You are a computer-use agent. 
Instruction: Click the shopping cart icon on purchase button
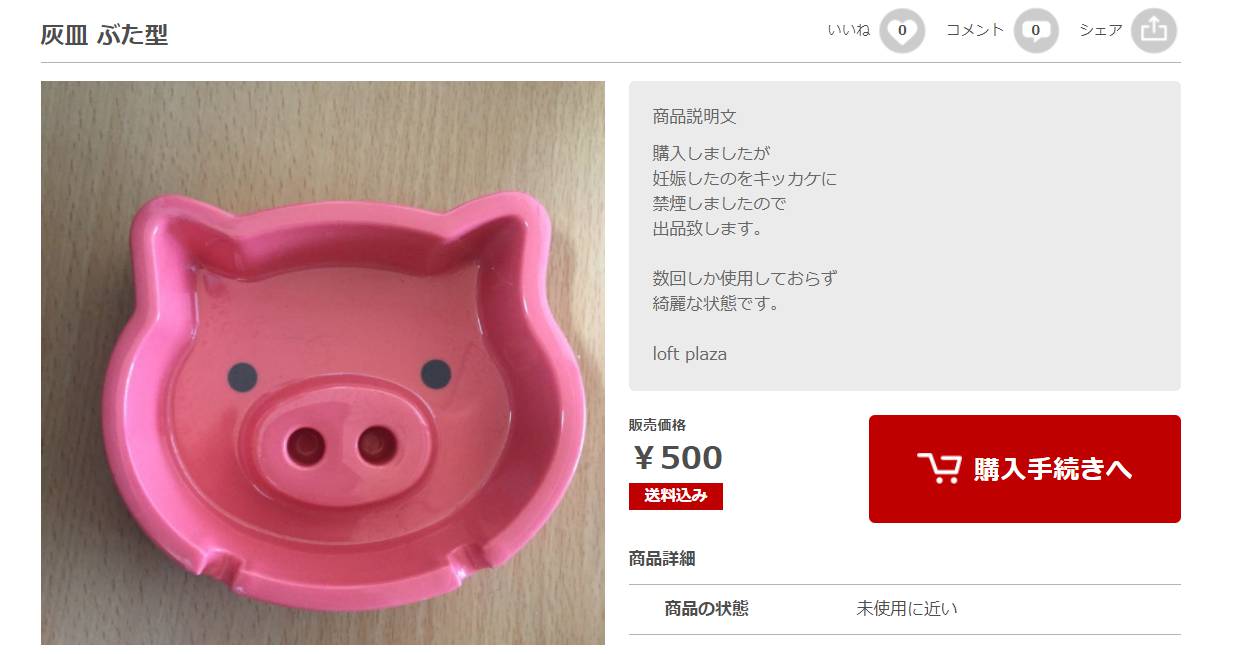939,468
